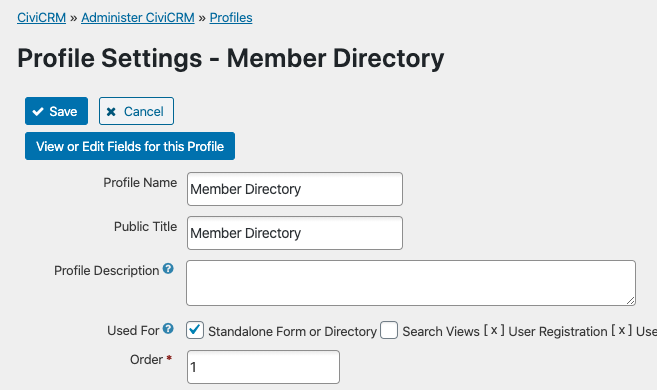Uncheck Standalone Form or Directory checkbox
The width and height of the screenshot is (657, 390).
[x=195, y=330]
